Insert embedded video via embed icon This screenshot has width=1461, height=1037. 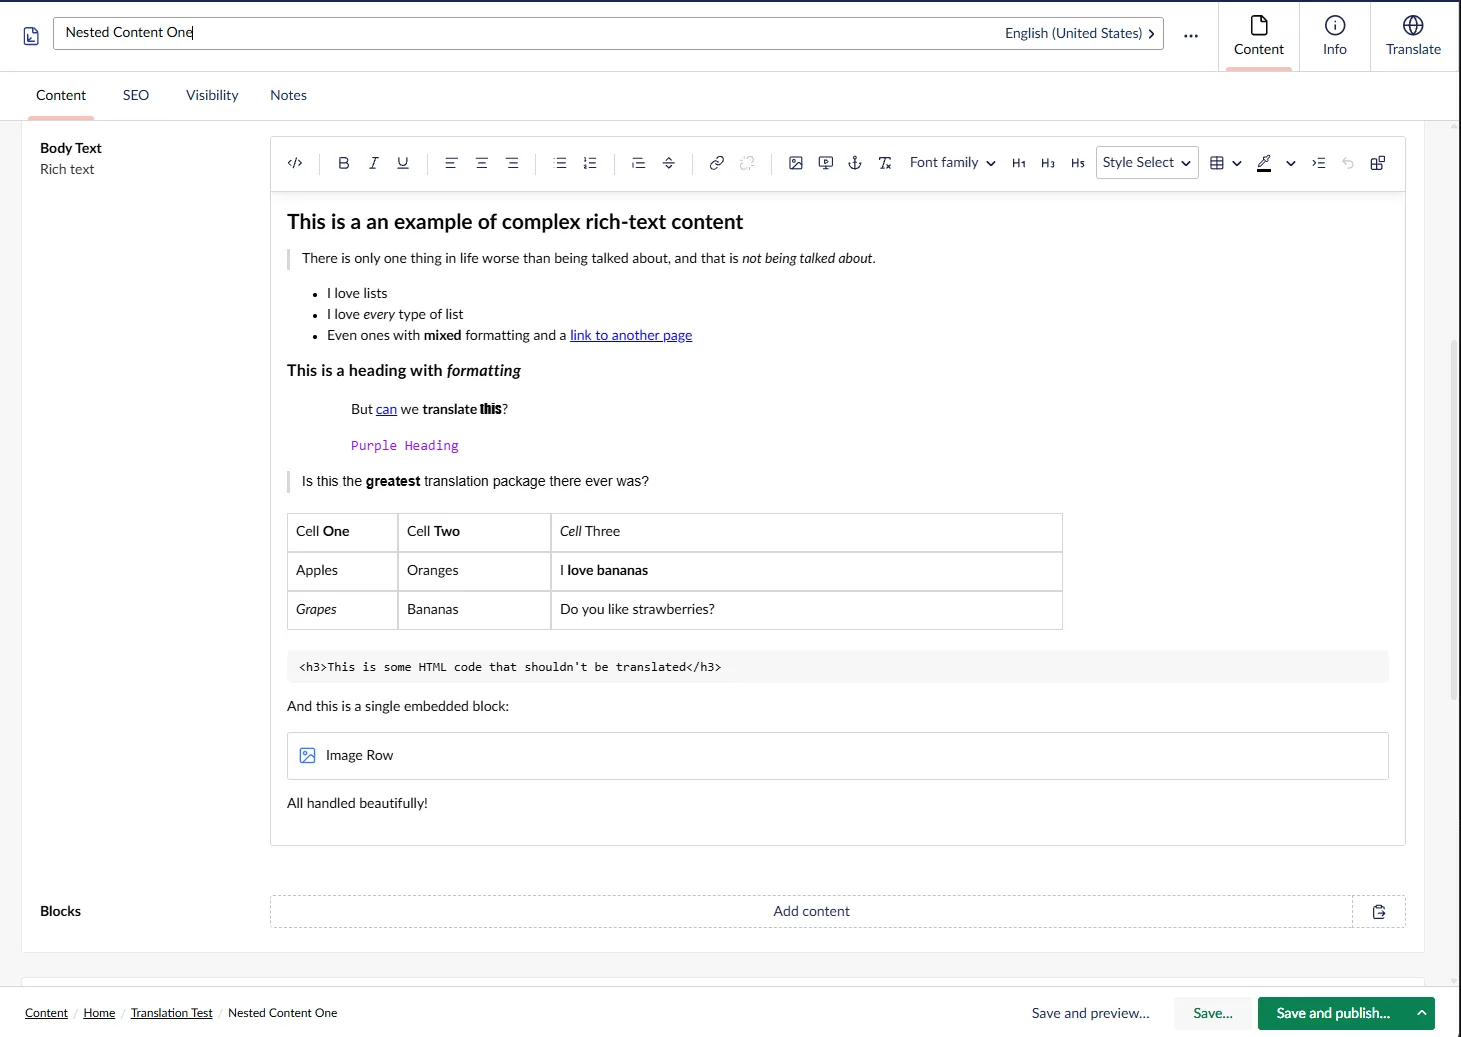point(826,163)
